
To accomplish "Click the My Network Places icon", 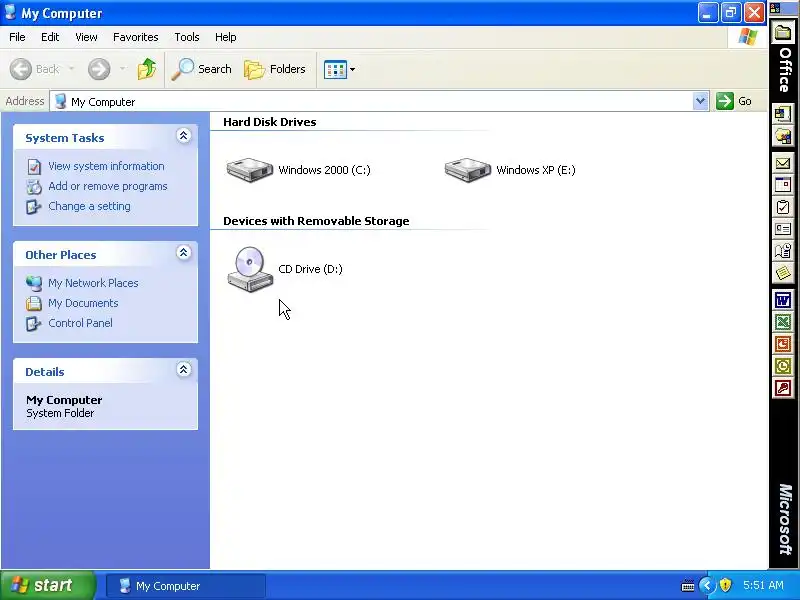I will 34,283.
